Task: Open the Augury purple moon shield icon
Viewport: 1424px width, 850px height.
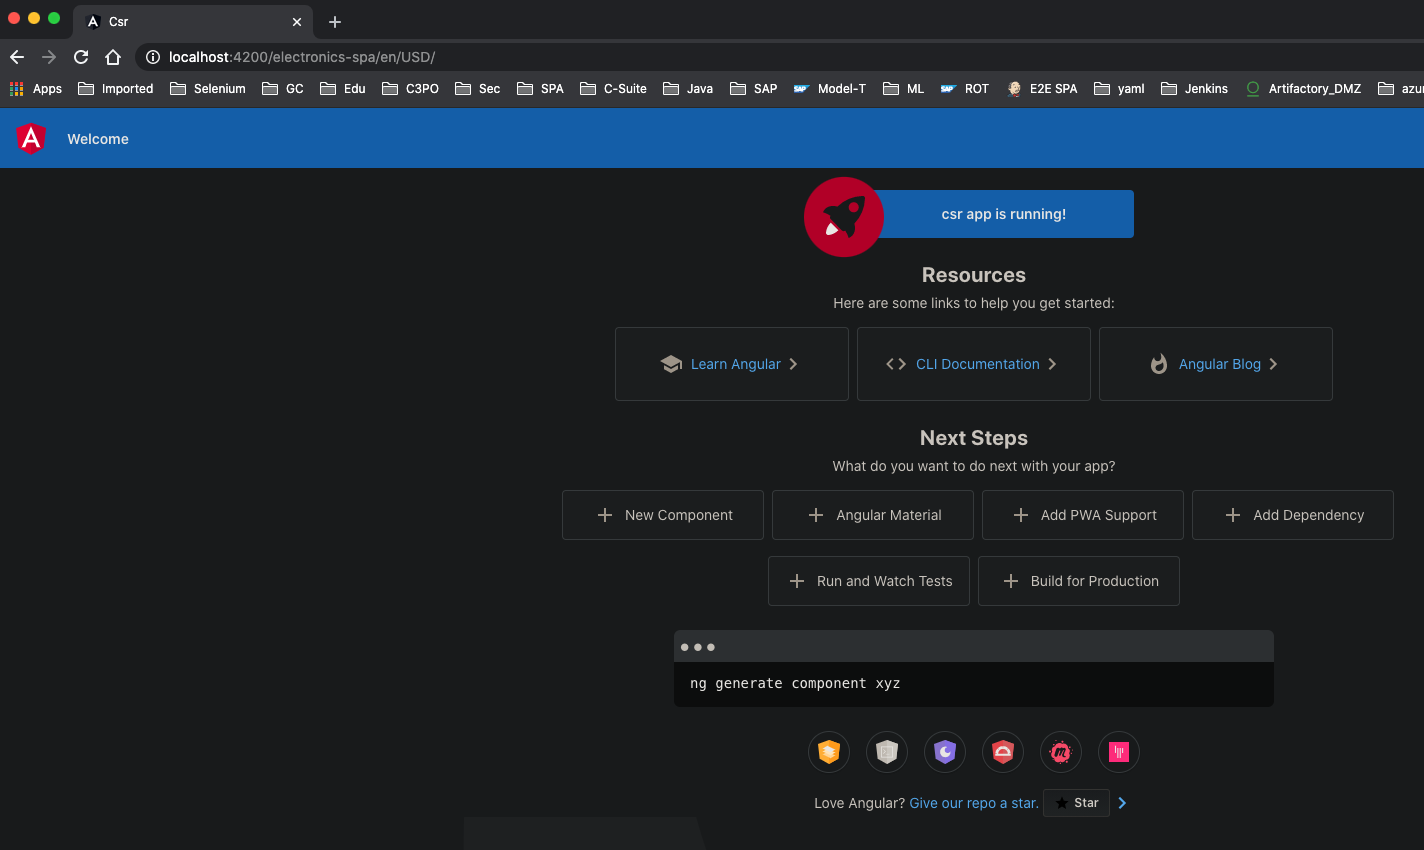Action: click(x=945, y=752)
